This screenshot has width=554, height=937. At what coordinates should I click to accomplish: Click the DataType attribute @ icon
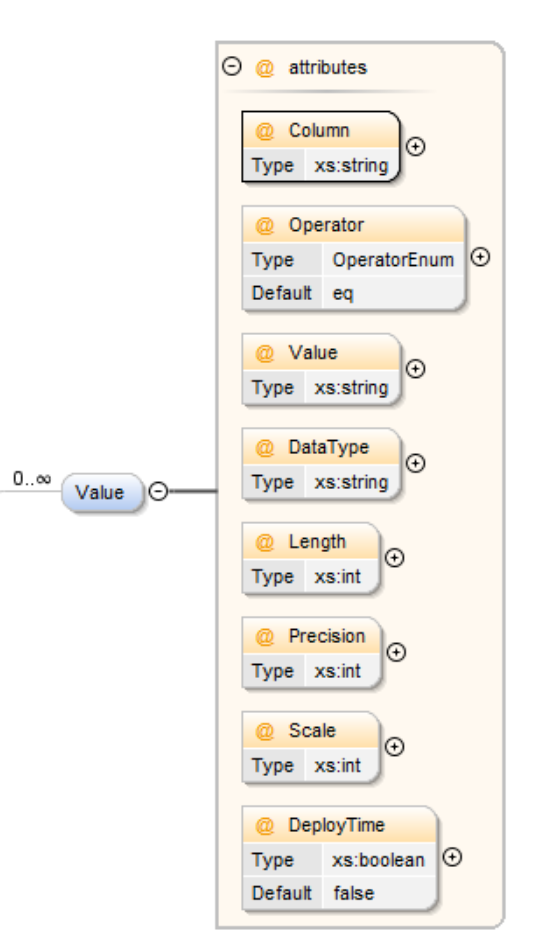click(x=265, y=448)
